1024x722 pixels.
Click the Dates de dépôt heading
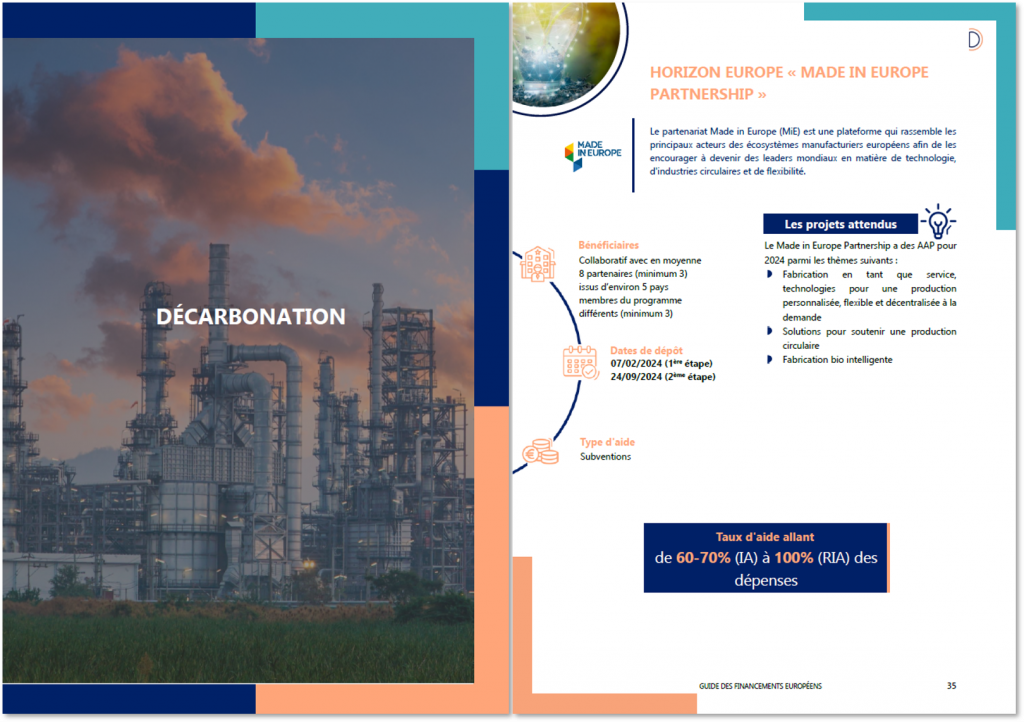click(646, 350)
